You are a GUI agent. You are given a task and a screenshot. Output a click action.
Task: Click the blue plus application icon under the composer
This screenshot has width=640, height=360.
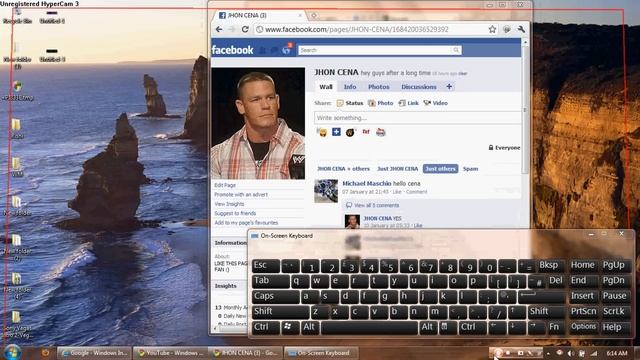[336, 132]
